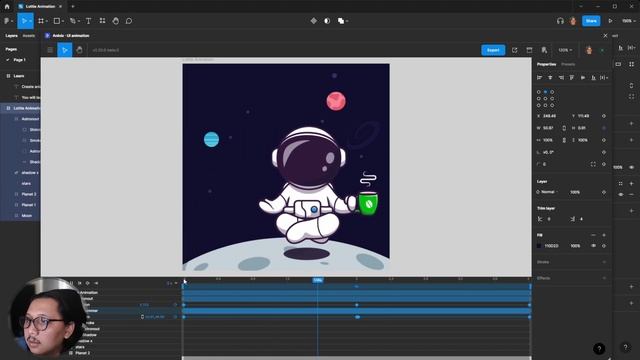Screen dimensions: 640x360
Task: Select Page 1 in pages list
Action: click(x=20, y=60)
